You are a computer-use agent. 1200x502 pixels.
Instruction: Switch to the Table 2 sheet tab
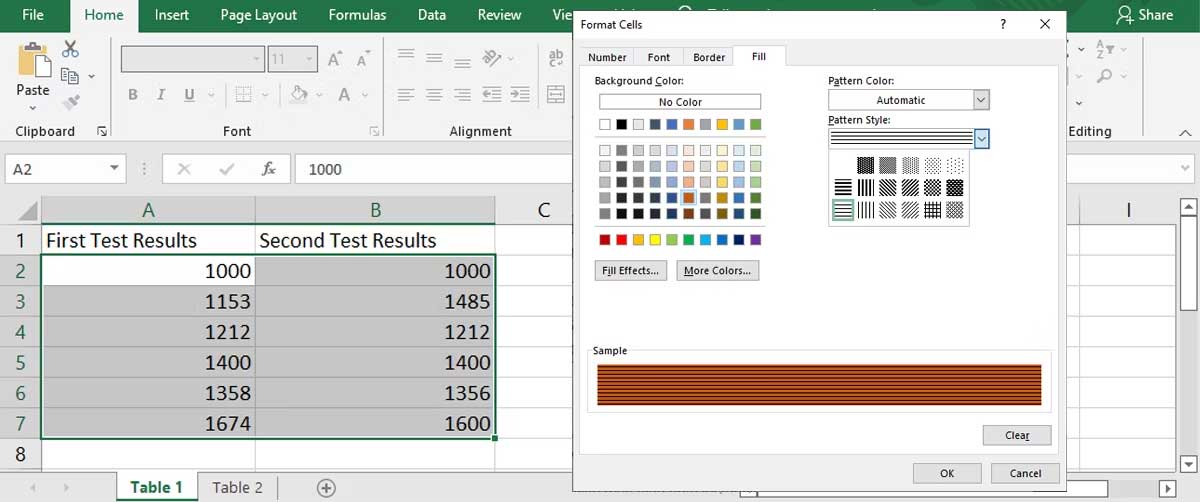tap(237, 488)
